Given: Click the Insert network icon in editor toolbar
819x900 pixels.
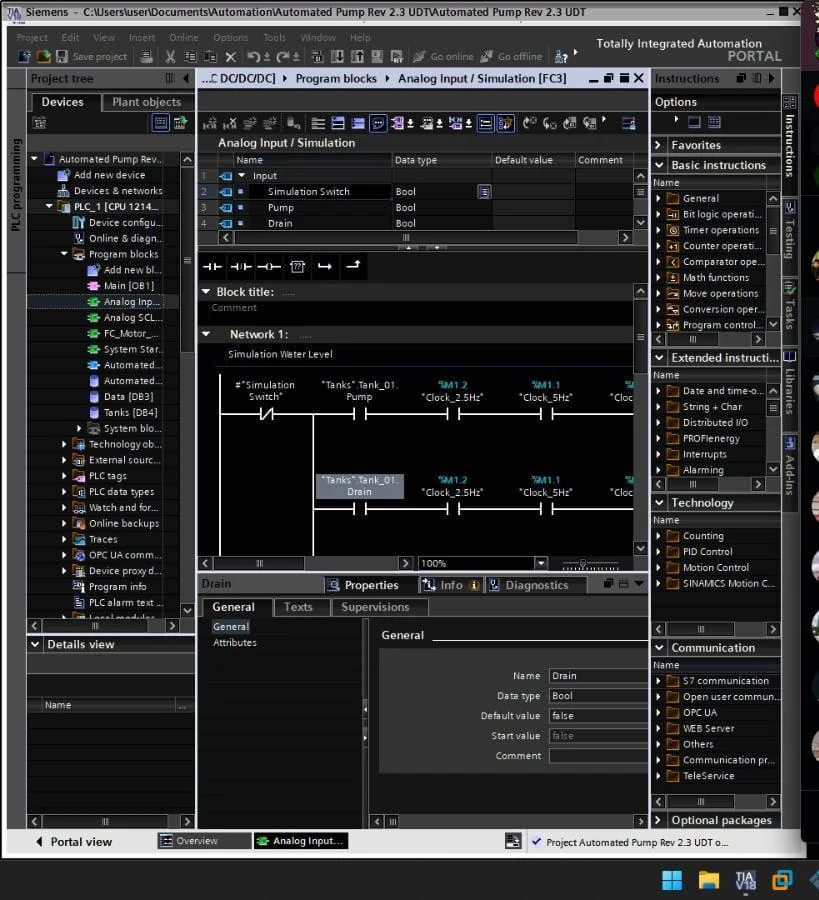Looking at the screenshot, I should (x=210, y=123).
